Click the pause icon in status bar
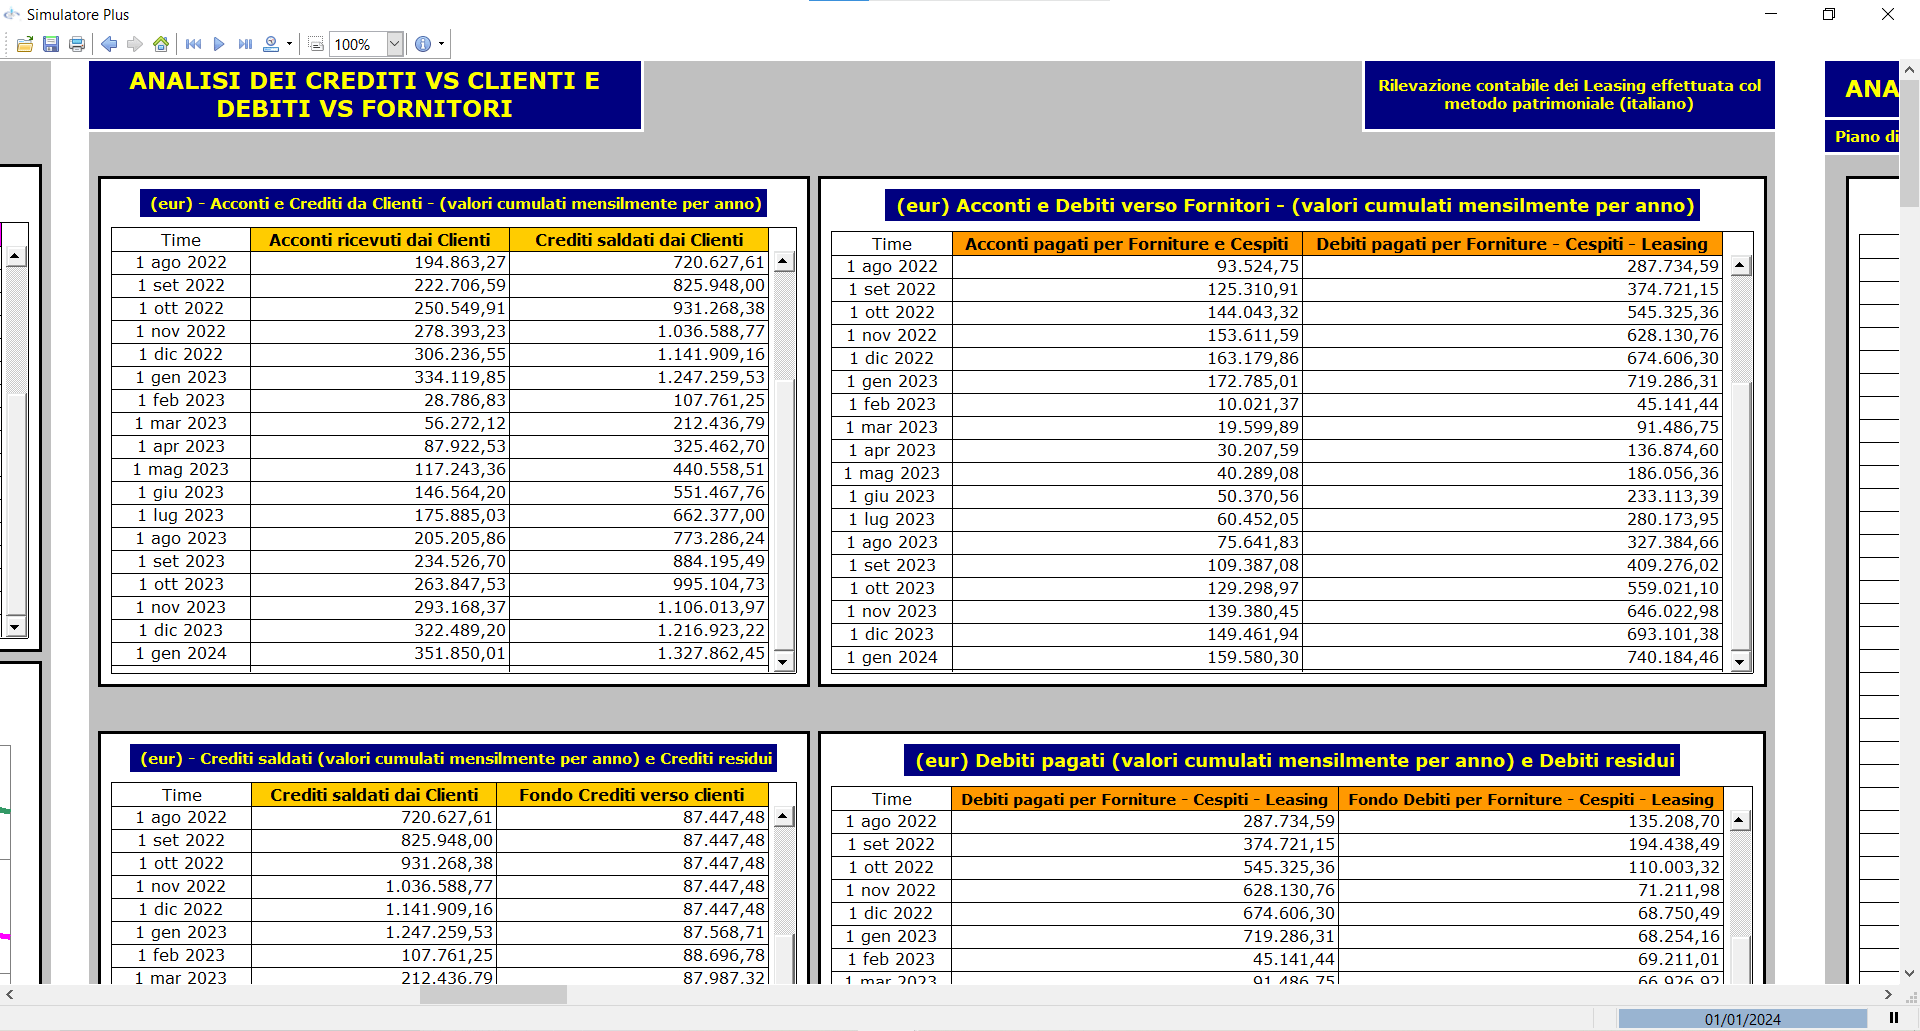This screenshot has width=1920, height=1031. 1894,1018
